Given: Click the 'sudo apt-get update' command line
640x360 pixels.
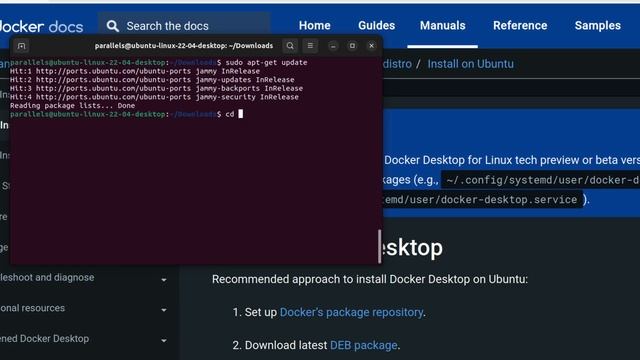Looking at the screenshot, I should click(x=159, y=62).
